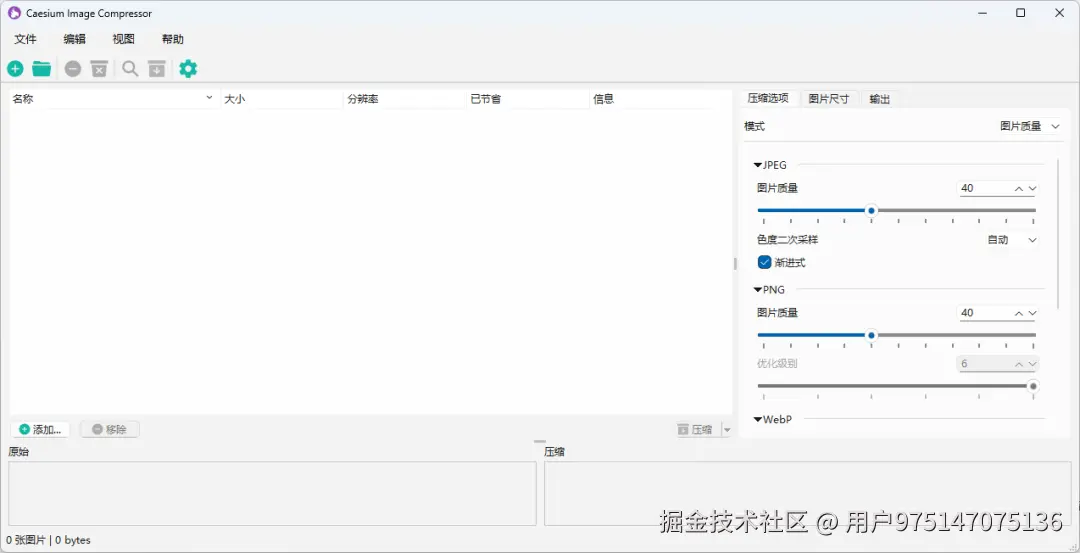Click the status text 0 张图片 | 0 bytes

point(48,540)
